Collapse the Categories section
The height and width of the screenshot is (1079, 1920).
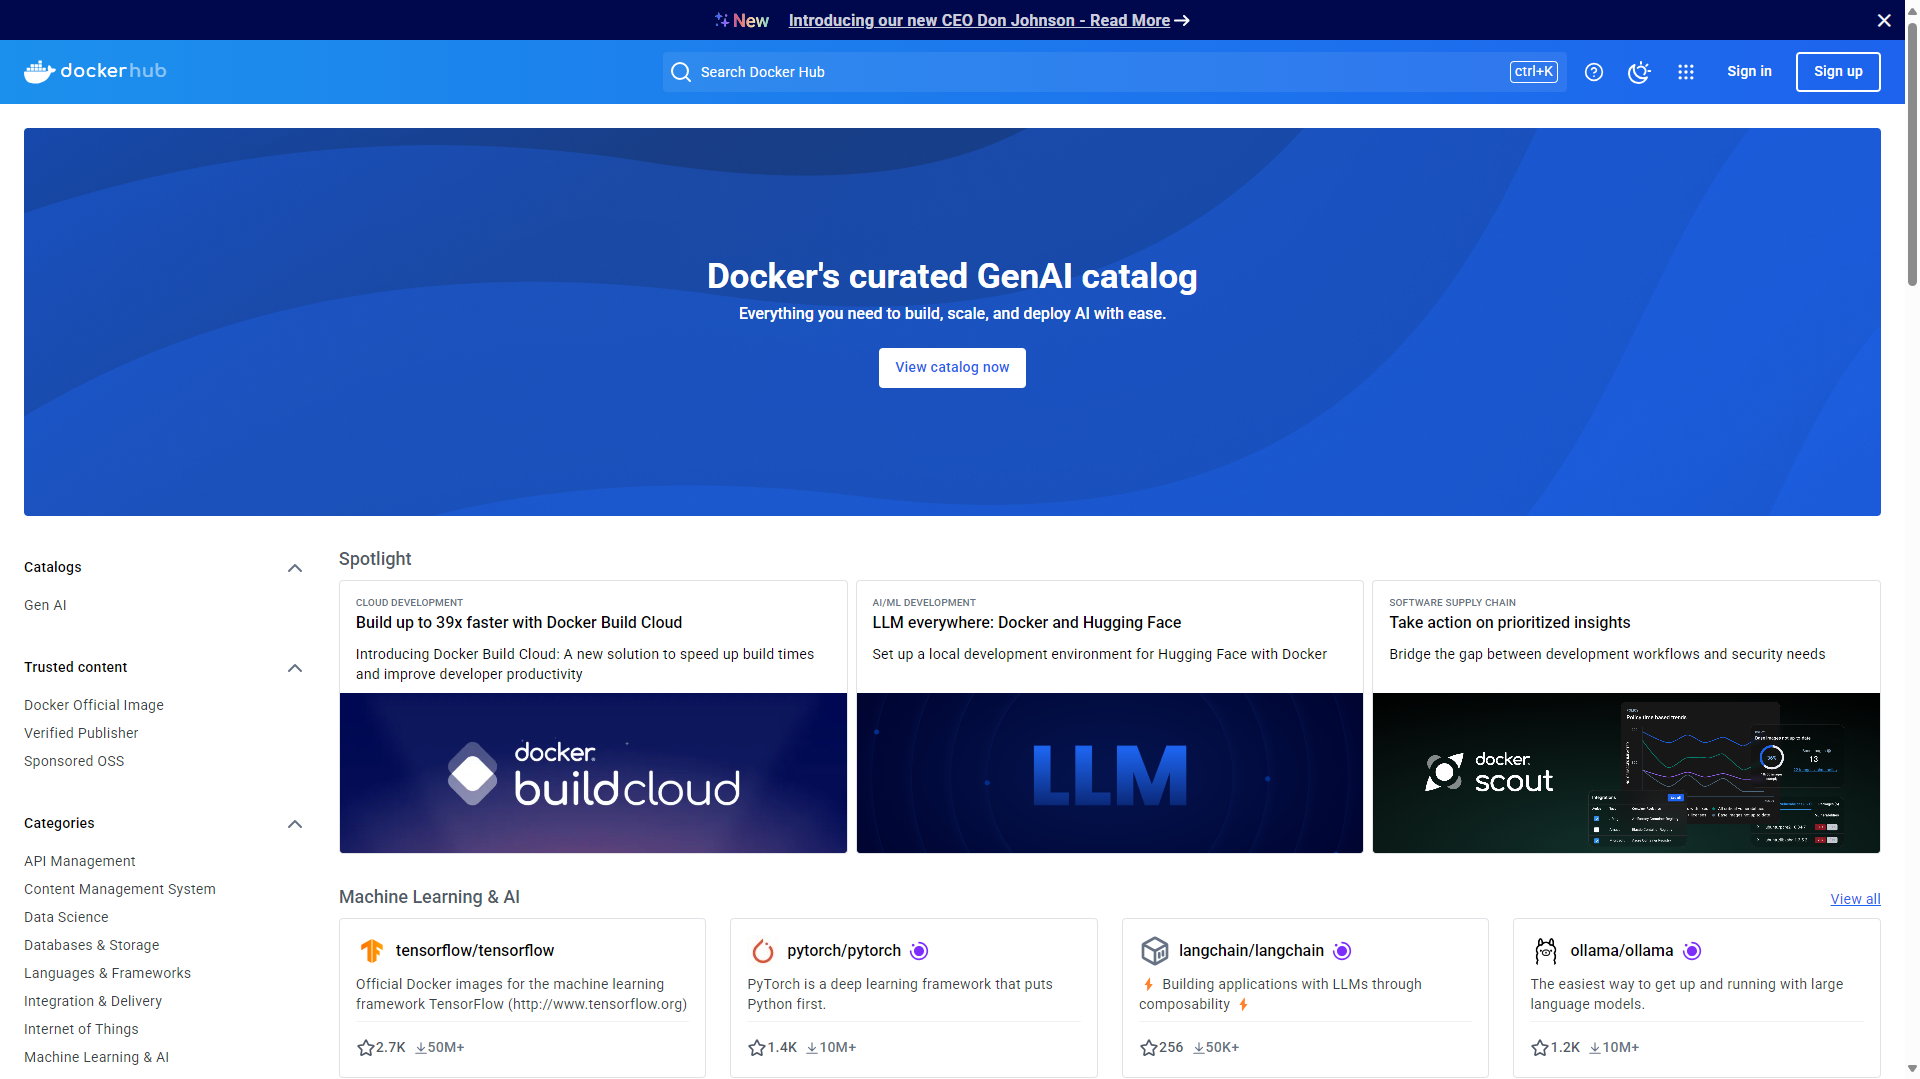click(x=295, y=824)
